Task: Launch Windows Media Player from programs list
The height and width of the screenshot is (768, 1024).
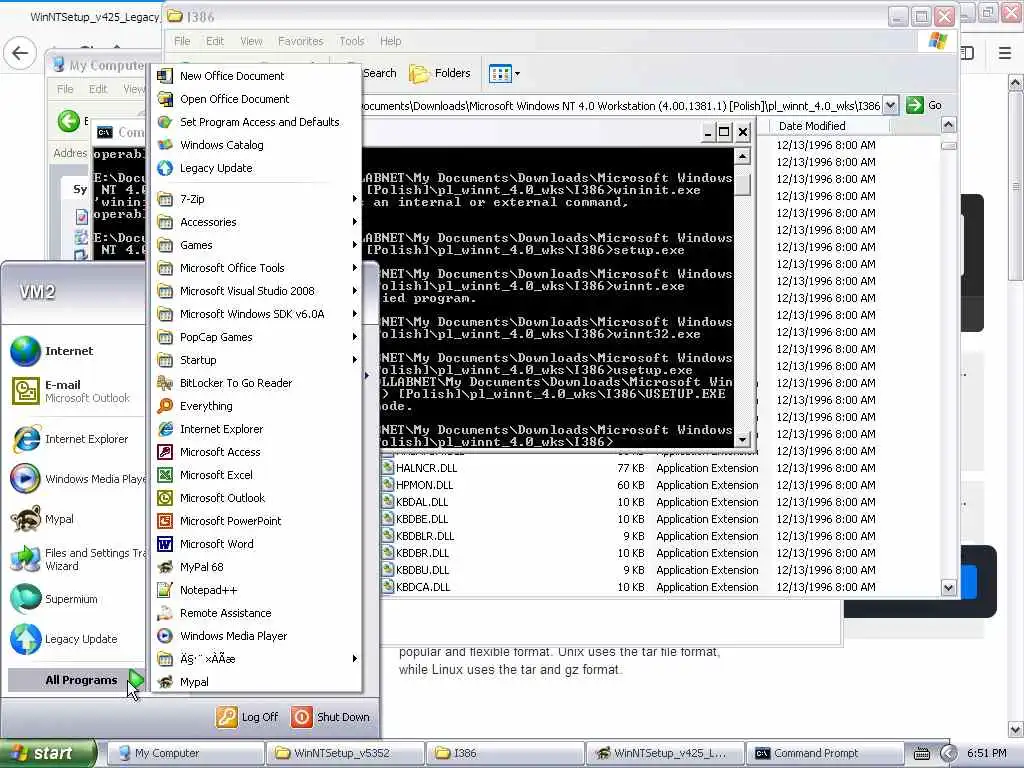Action: pos(257,636)
